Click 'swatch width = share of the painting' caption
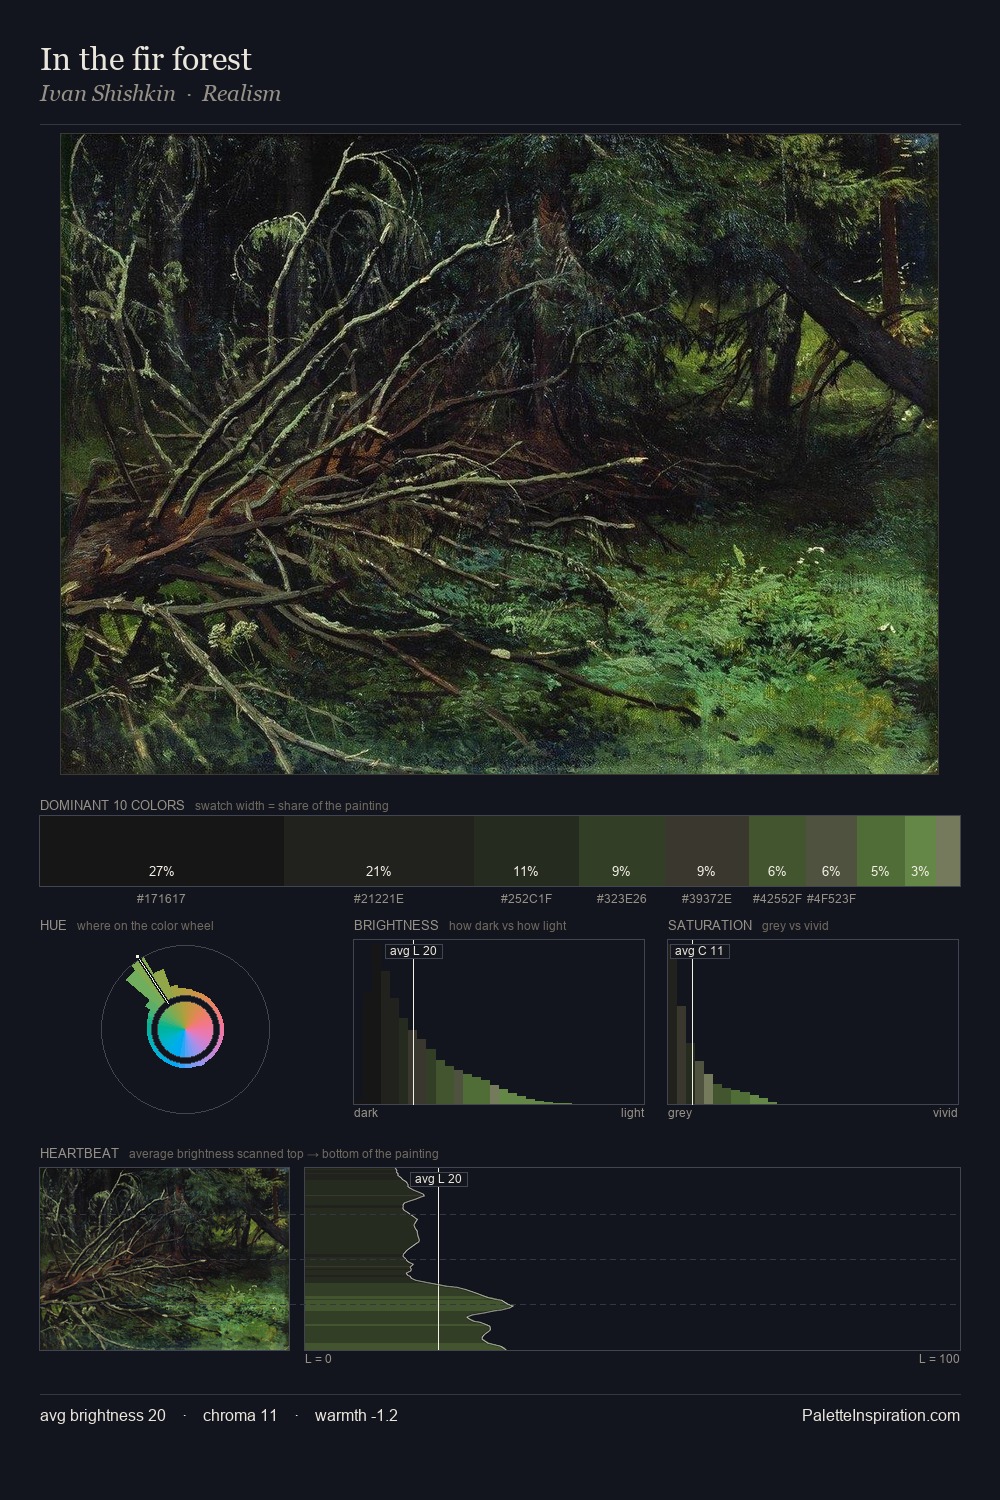Image resolution: width=1000 pixels, height=1500 pixels. coord(292,806)
